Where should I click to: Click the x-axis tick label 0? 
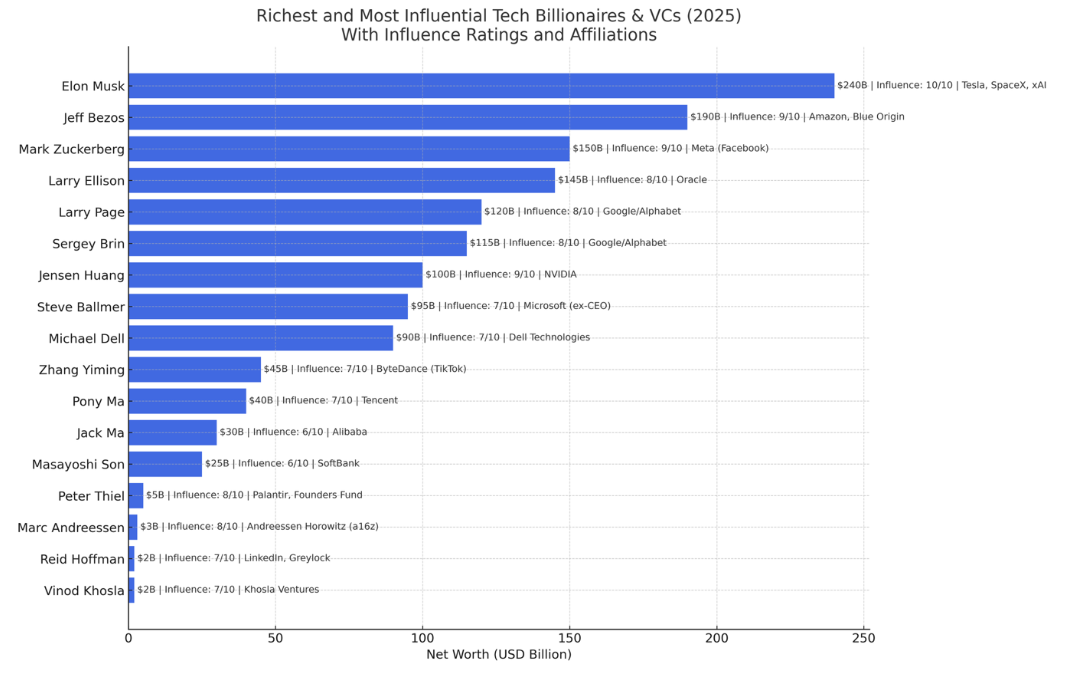[x=128, y=638]
